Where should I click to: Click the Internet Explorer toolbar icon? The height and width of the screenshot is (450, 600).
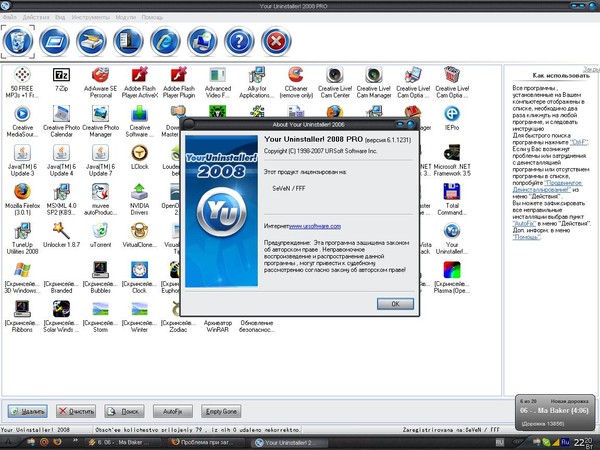(163, 41)
